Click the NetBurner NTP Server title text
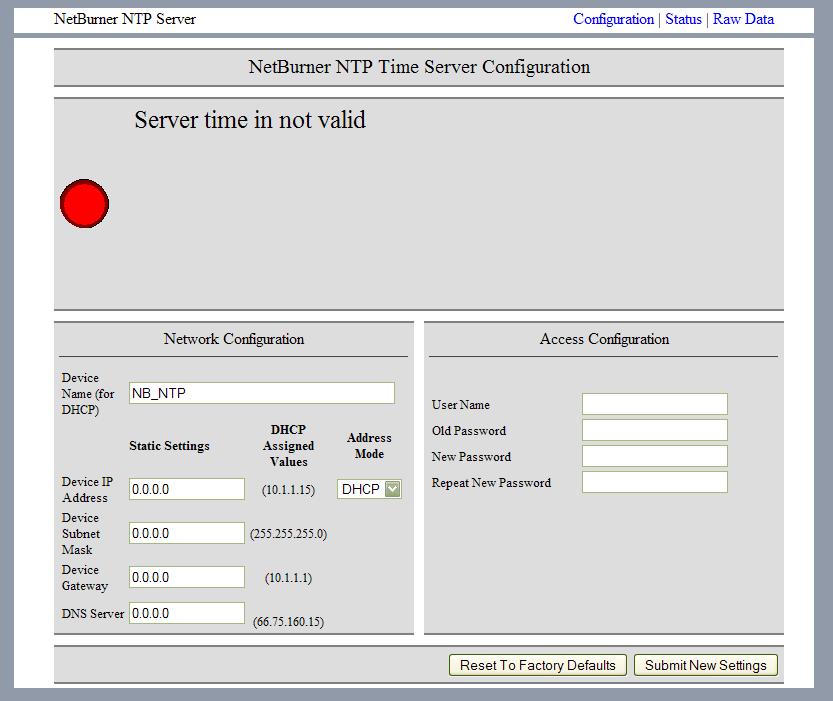This screenshot has height=701, width=833. 125,19
